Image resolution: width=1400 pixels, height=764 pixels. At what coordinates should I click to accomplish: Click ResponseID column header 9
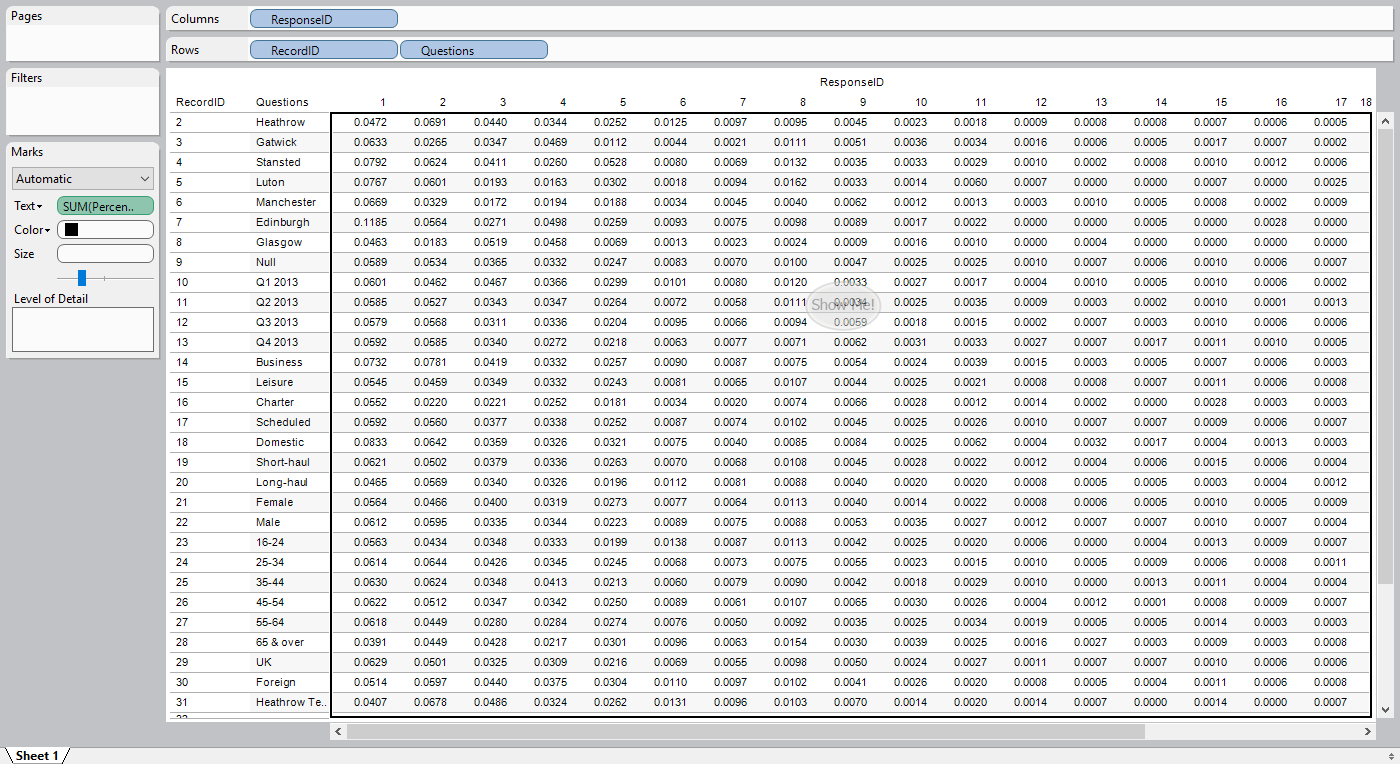click(863, 102)
